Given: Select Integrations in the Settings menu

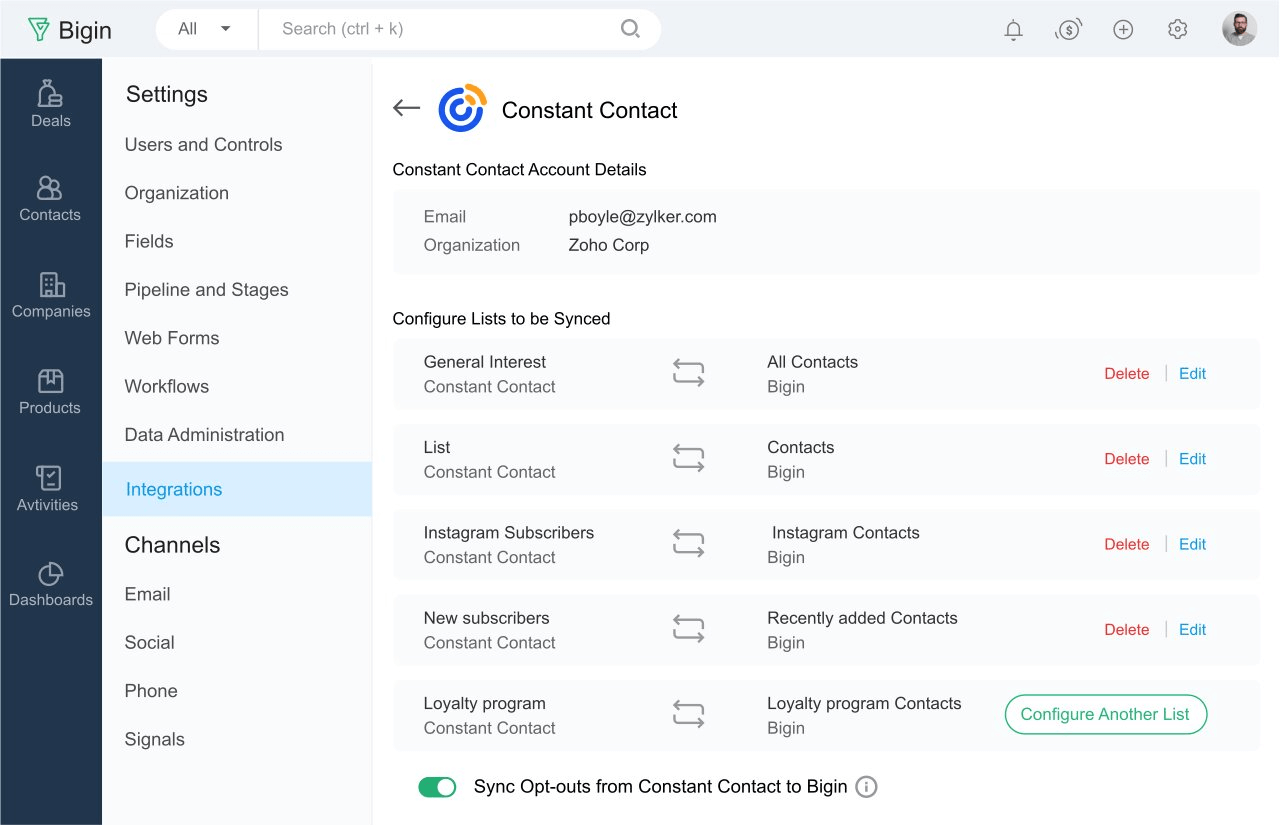Looking at the screenshot, I should pos(174,489).
